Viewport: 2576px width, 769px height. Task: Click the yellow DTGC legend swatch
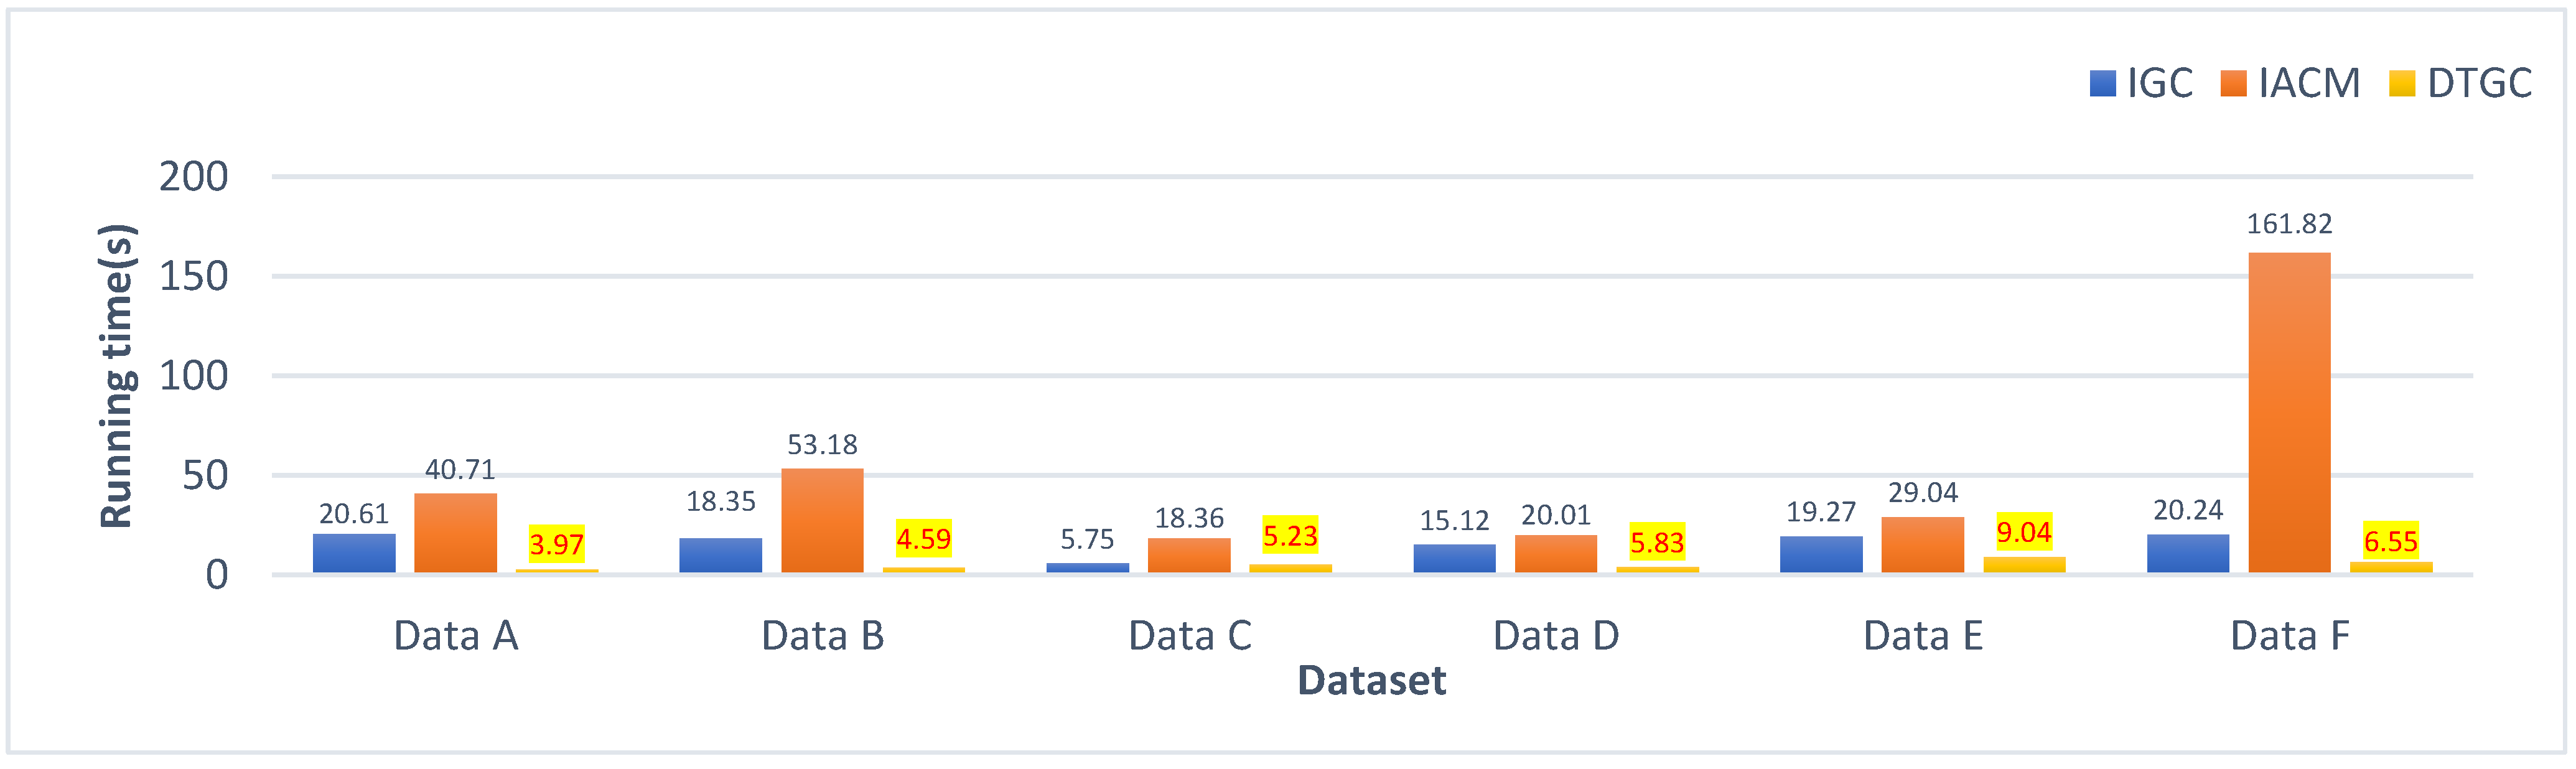[x=2402, y=83]
